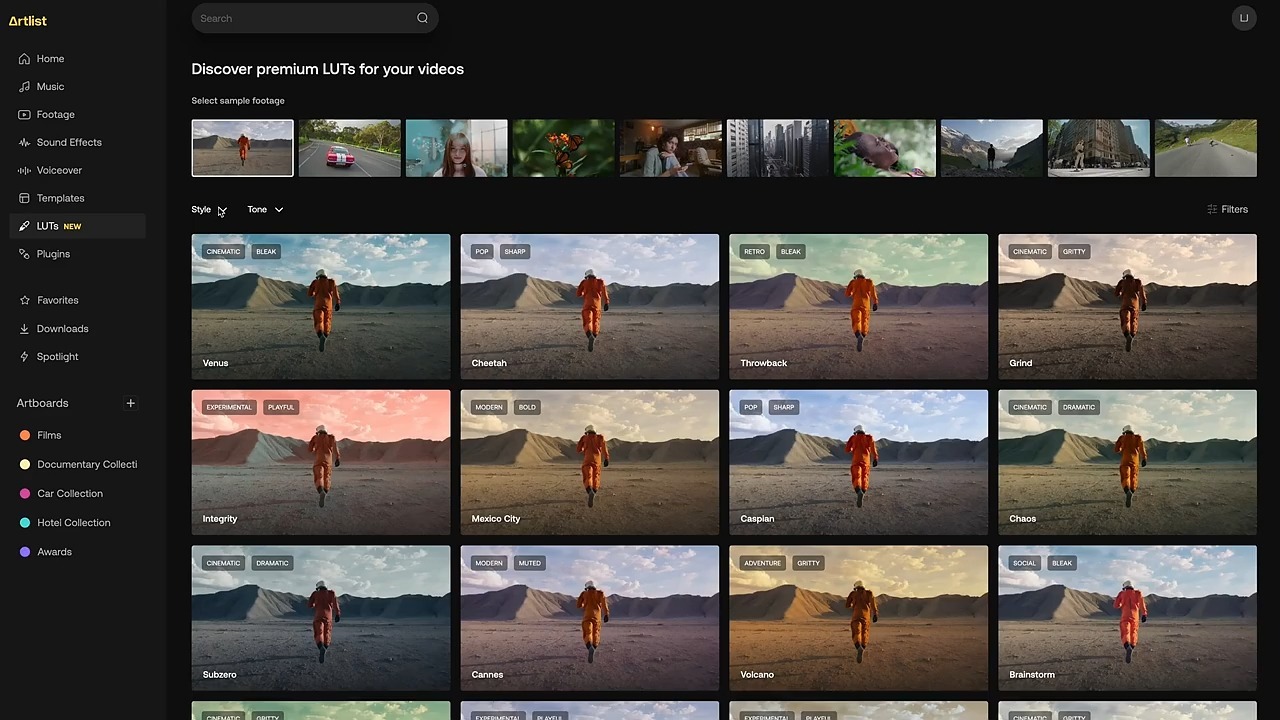The image size is (1280, 720).
Task: Click the Plugins icon in the sidebar
Action: click(24, 254)
